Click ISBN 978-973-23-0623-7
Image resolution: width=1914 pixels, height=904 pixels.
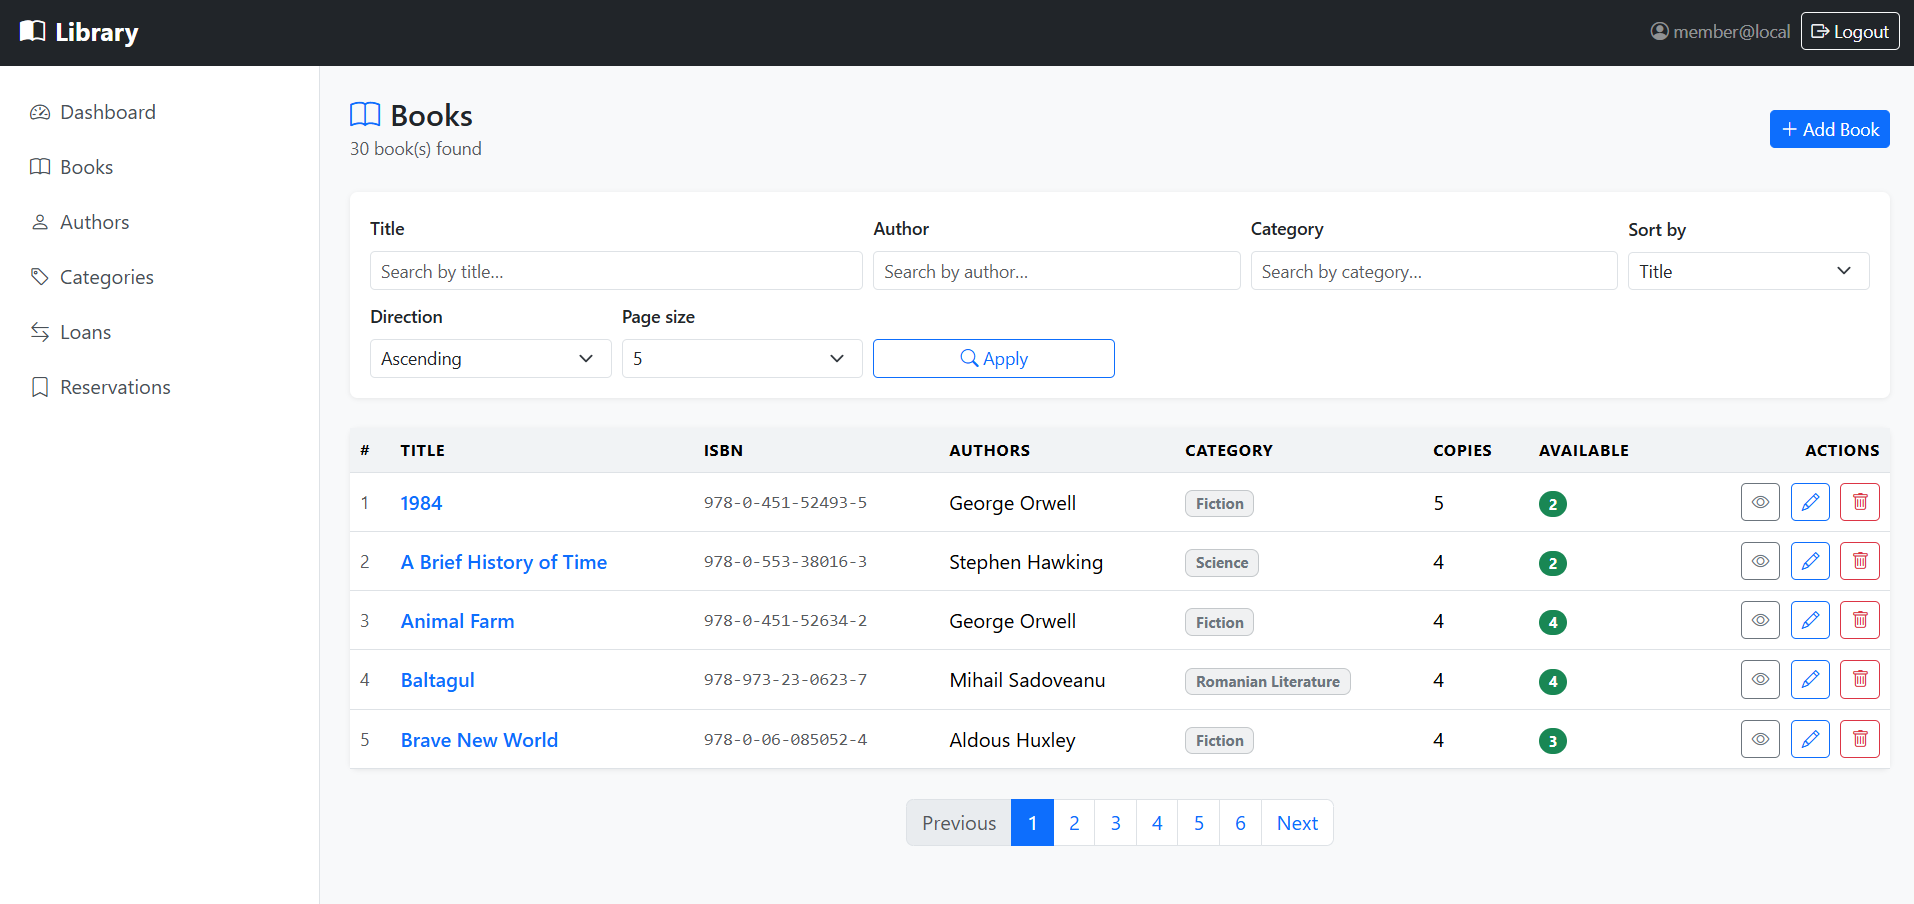point(785,679)
